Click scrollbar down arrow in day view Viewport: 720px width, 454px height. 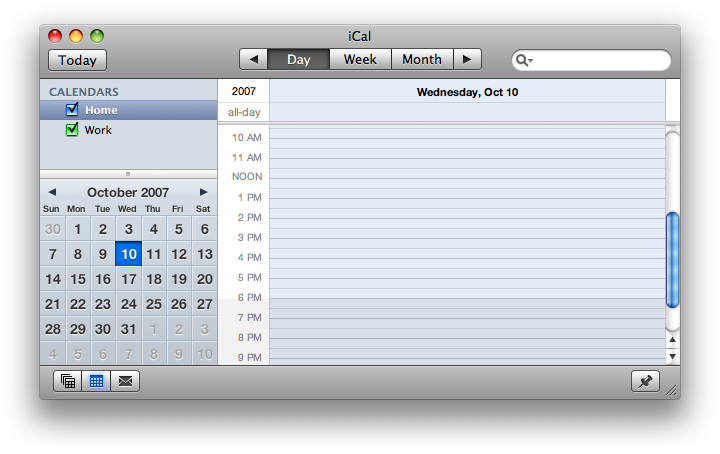tap(672, 355)
